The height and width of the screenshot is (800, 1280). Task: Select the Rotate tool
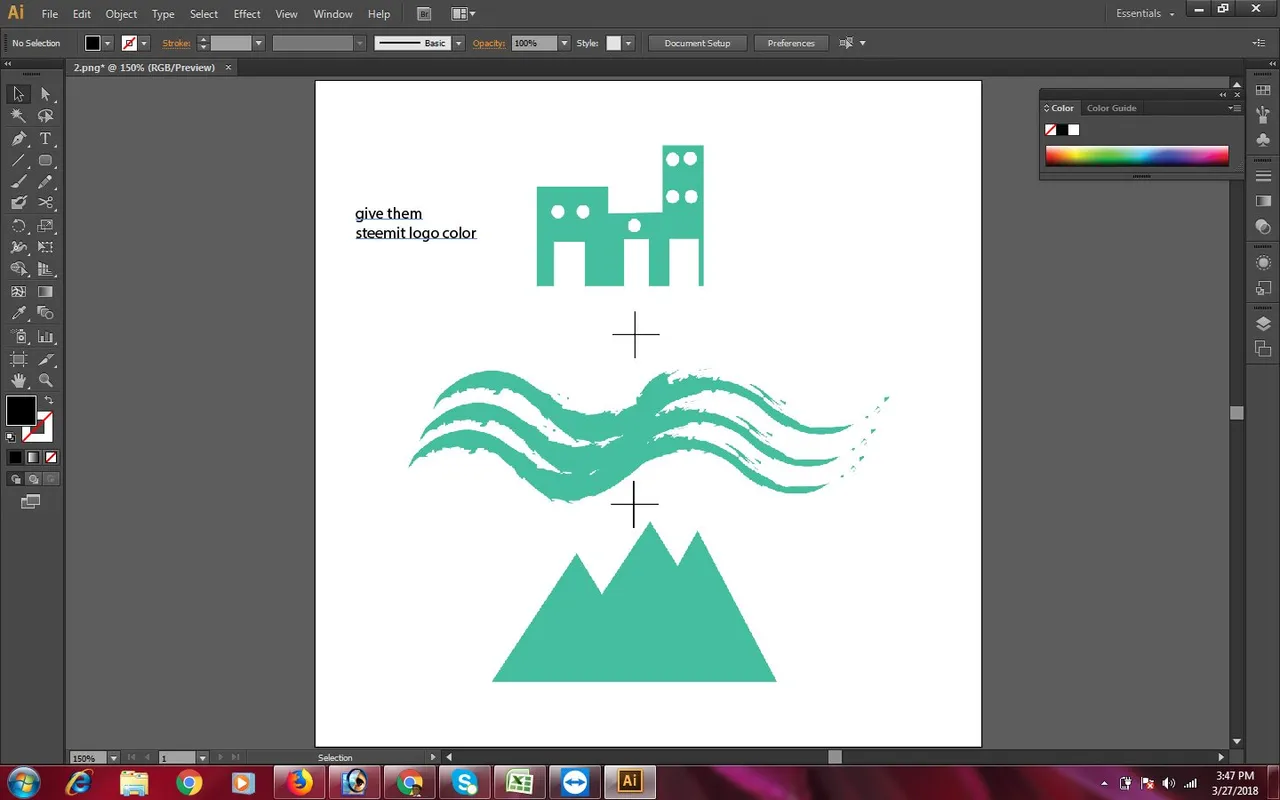[x=18, y=226]
